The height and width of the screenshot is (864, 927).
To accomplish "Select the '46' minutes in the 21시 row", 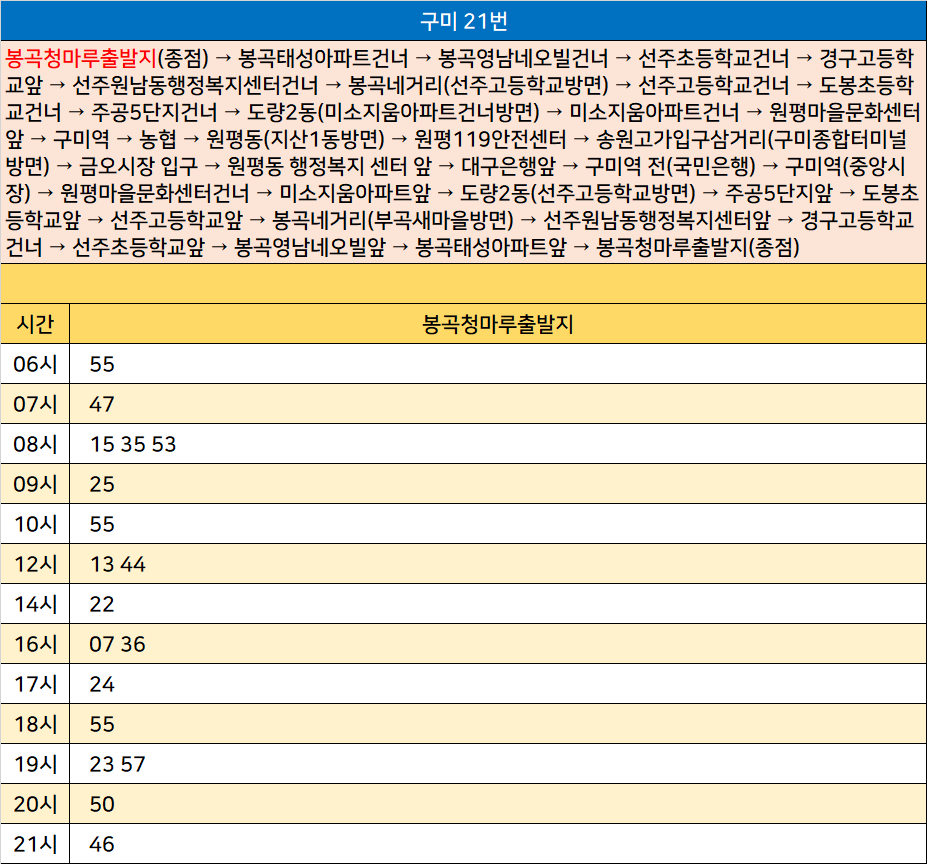I will (102, 844).
